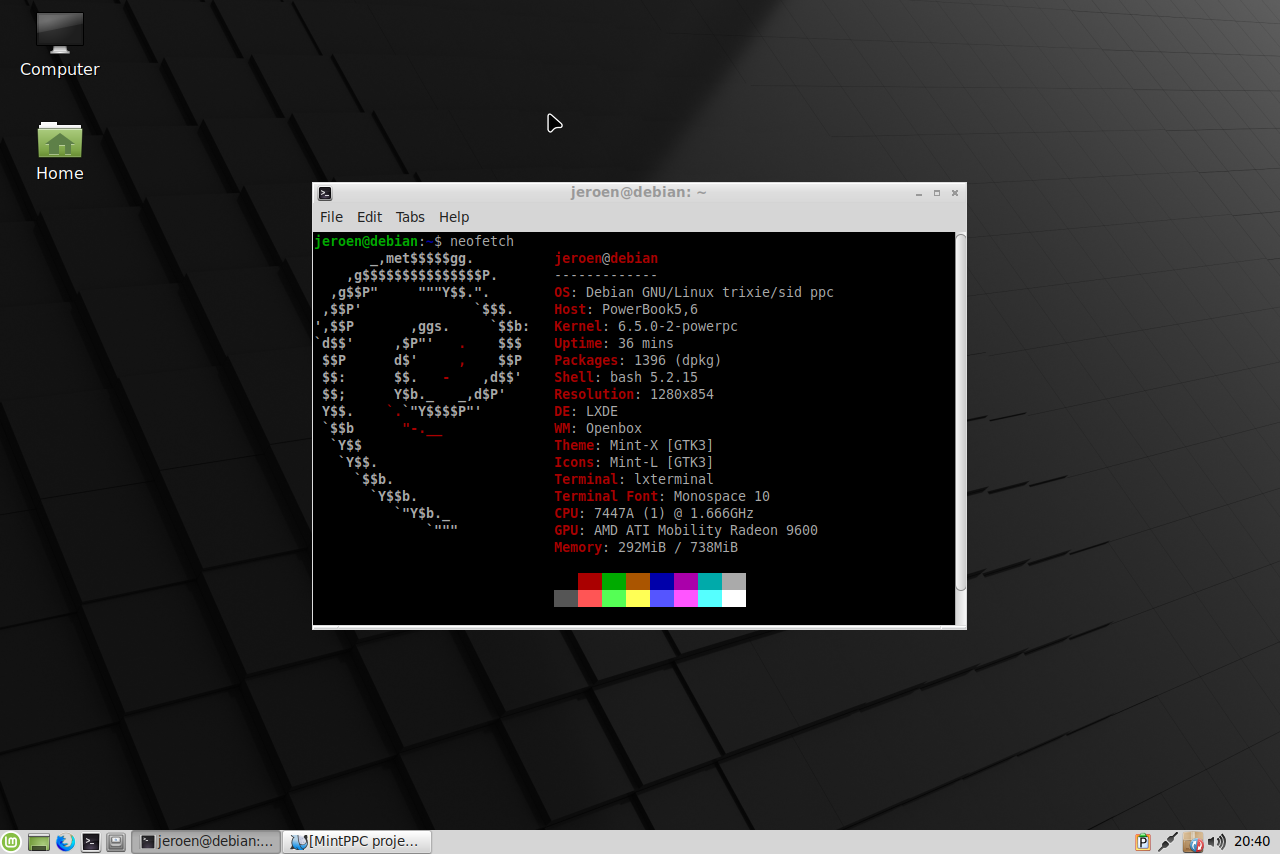Screen dimensions: 1280x854
Task: Click the red color block in neofetch palette
Action: 590,581
